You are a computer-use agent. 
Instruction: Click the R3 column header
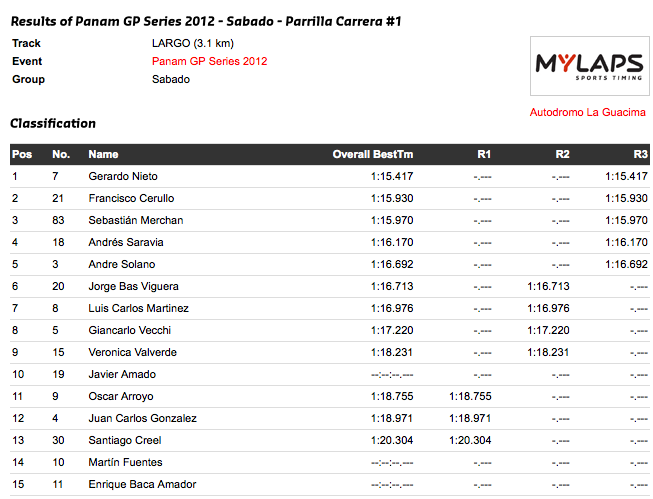pos(641,155)
